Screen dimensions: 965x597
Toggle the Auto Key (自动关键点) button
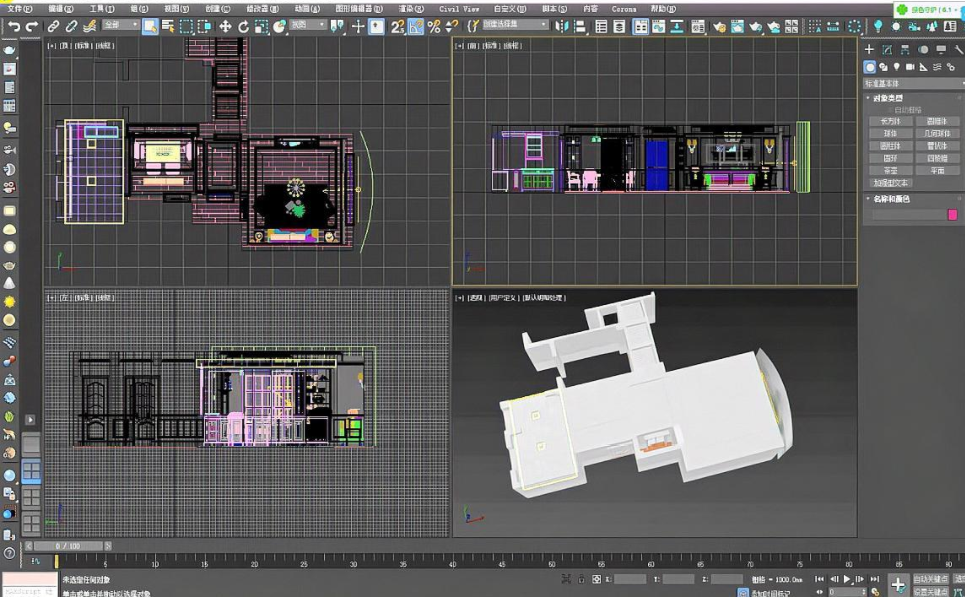pos(932,579)
